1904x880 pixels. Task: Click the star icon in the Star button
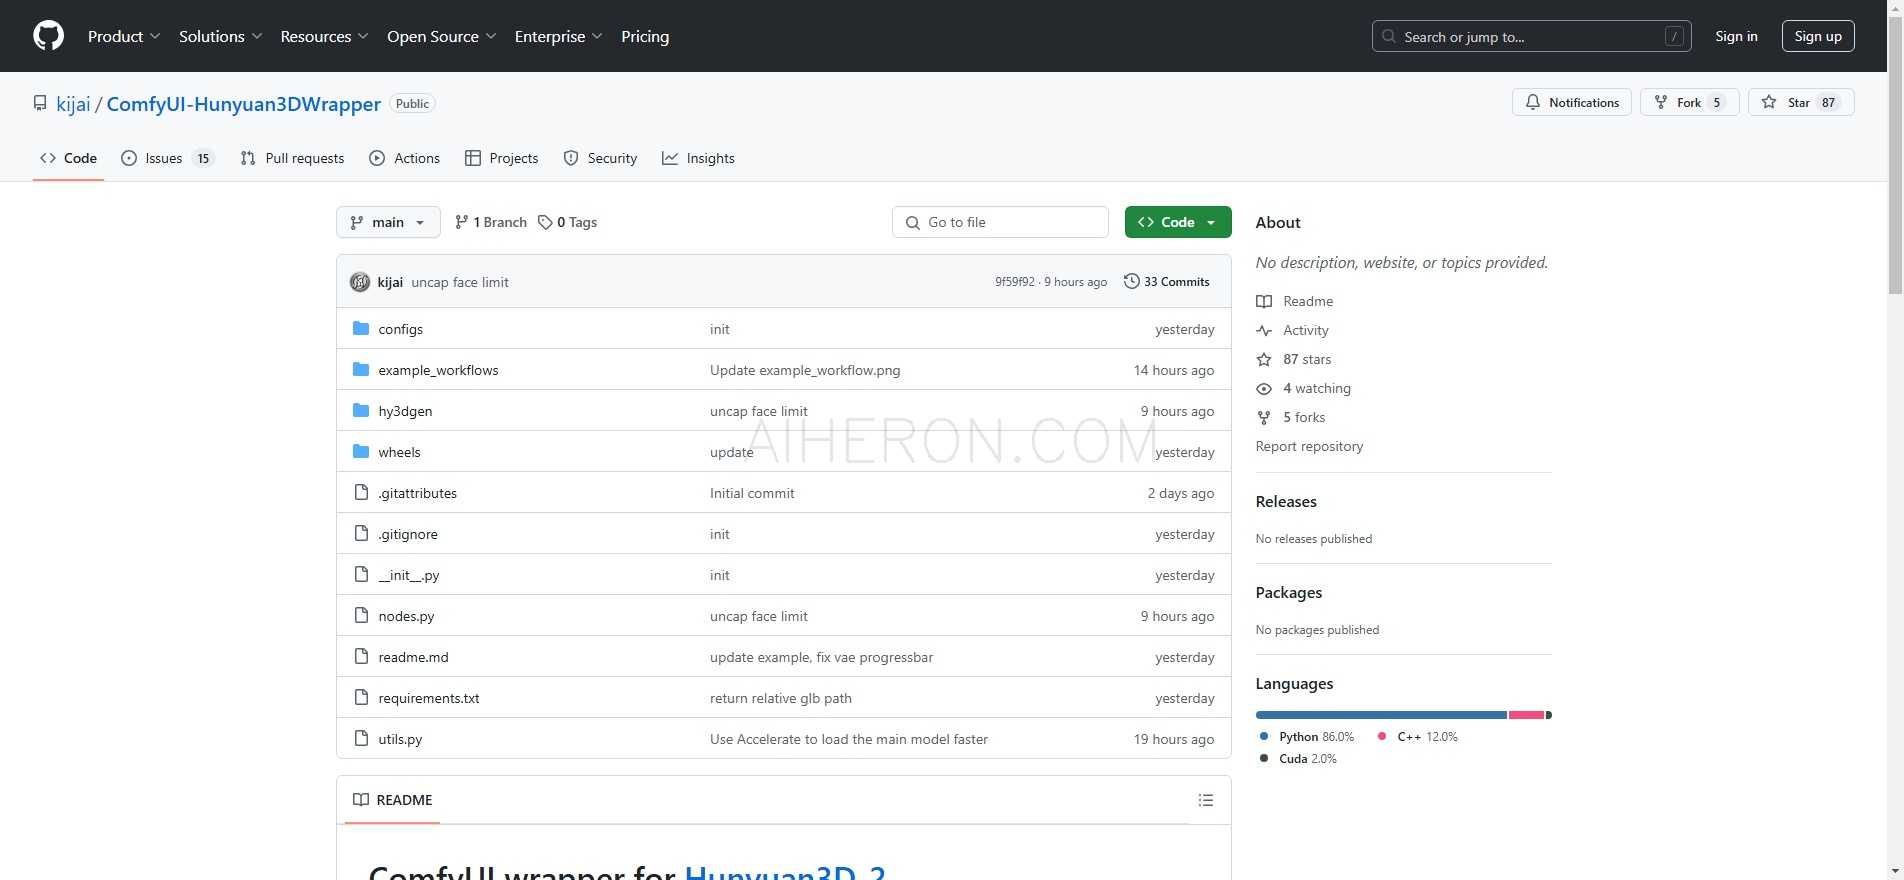[x=1769, y=102]
